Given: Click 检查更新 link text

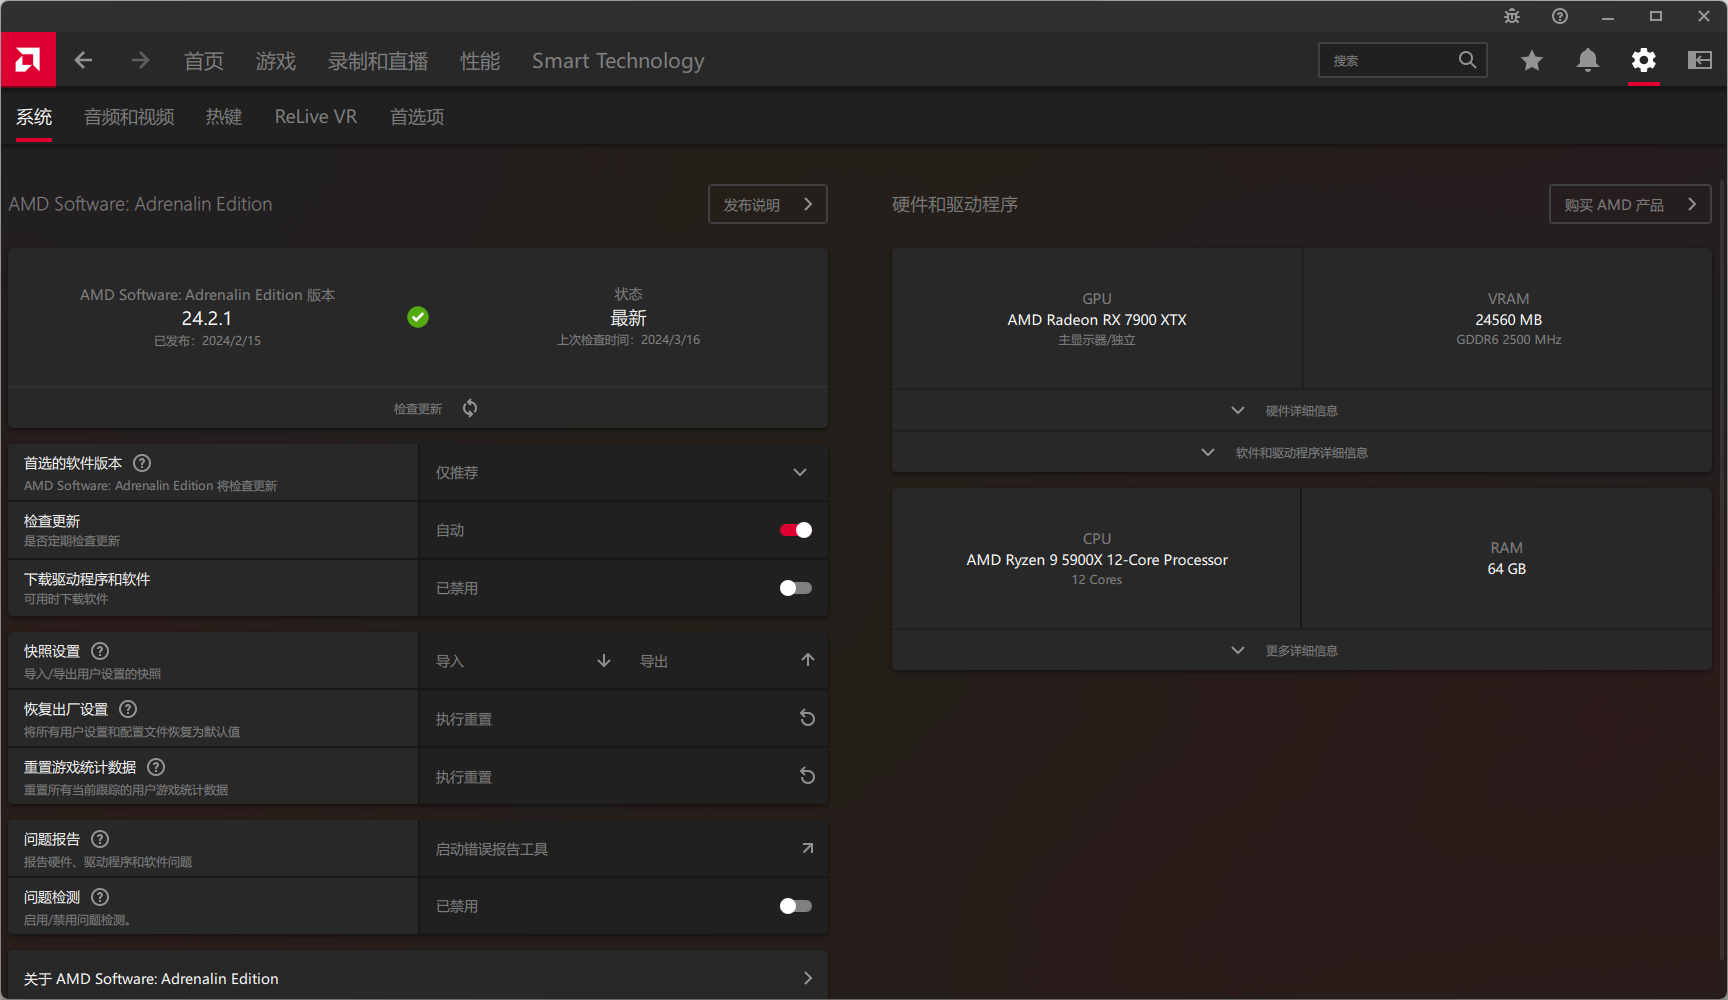Looking at the screenshot, I should click(418, 409).
